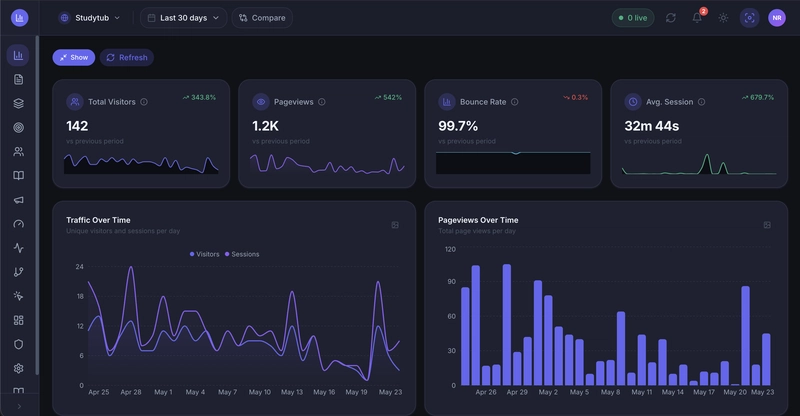This screenshot has width=800, height=416.
Task: Click the 542% change indicator
Action: tap(388, 97)
